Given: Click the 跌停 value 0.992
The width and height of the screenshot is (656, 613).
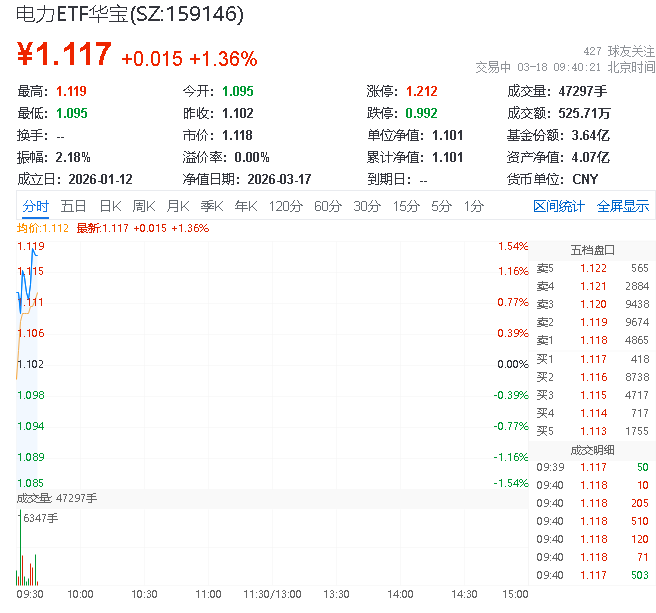Looking at the screenshot, I should coord(421,113).
